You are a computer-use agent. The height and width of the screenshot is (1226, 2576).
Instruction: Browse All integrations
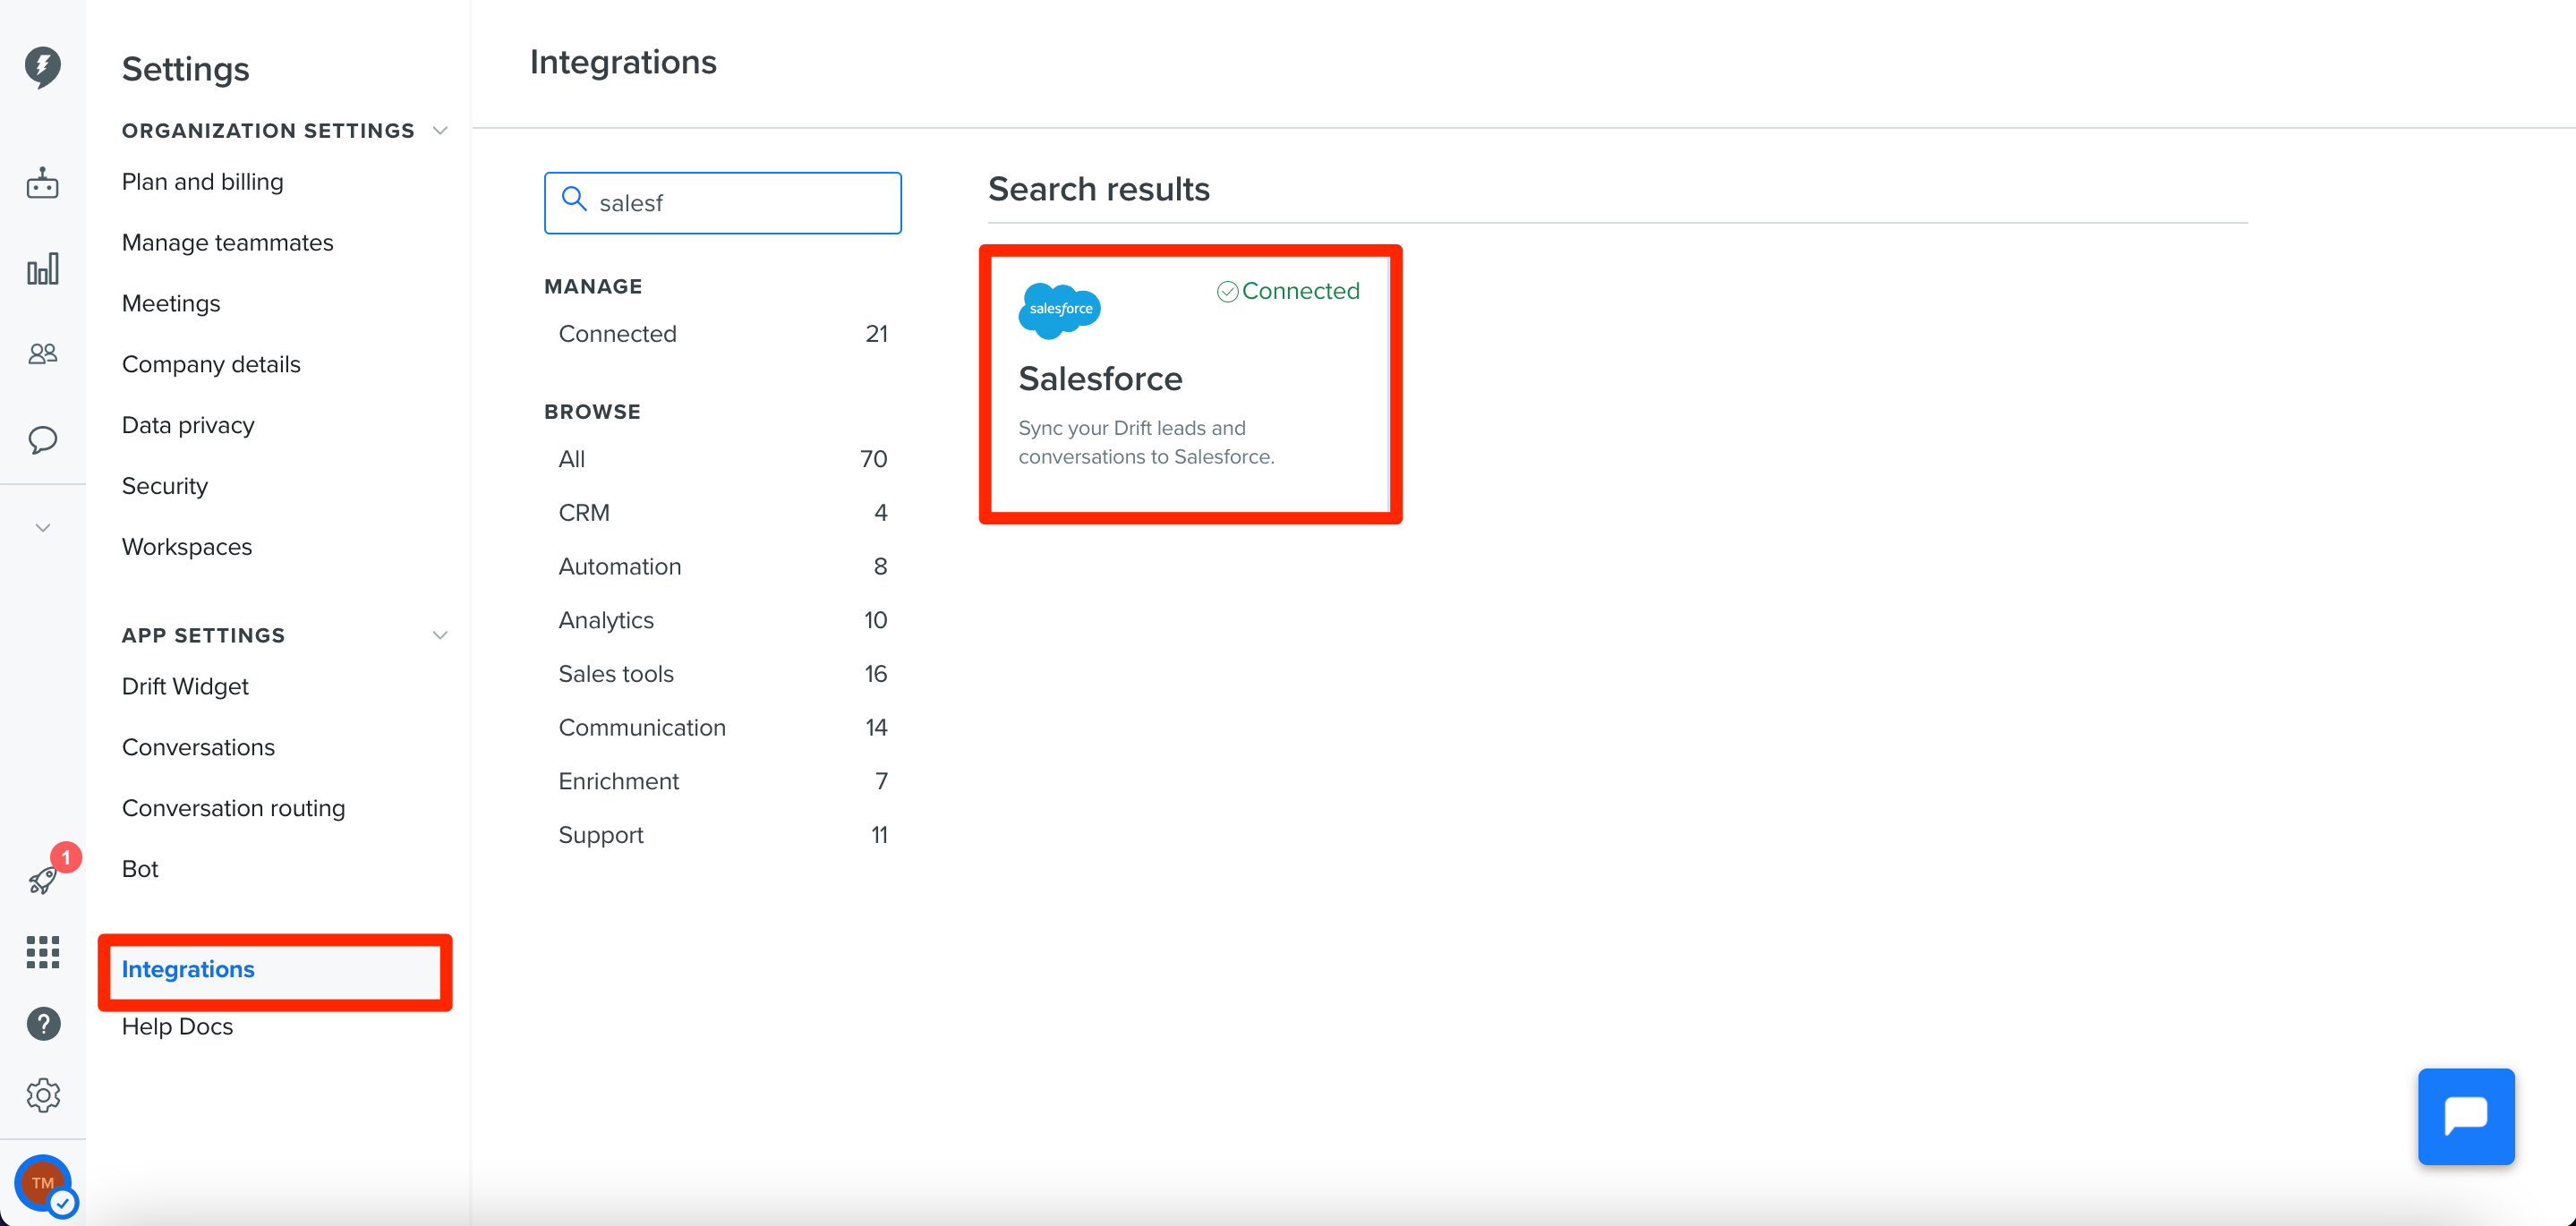tap(722, 459)
